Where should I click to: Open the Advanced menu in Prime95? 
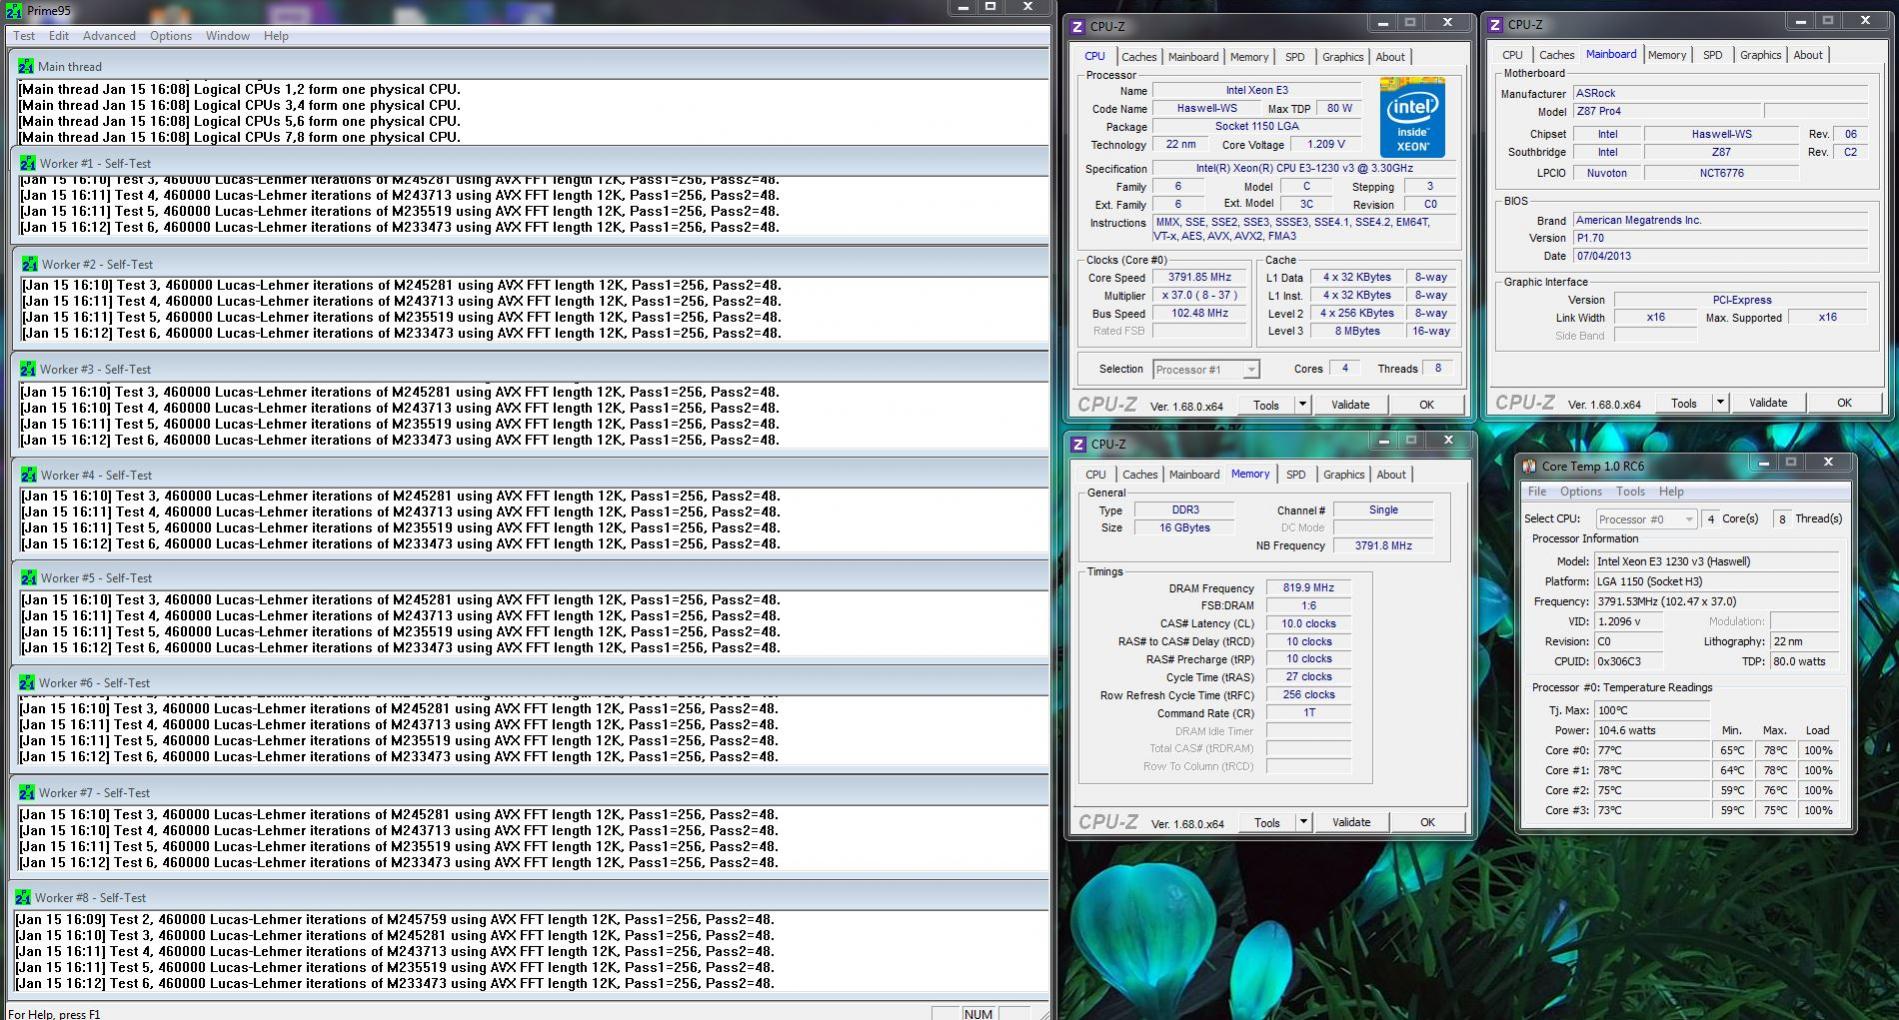(109, 36)
